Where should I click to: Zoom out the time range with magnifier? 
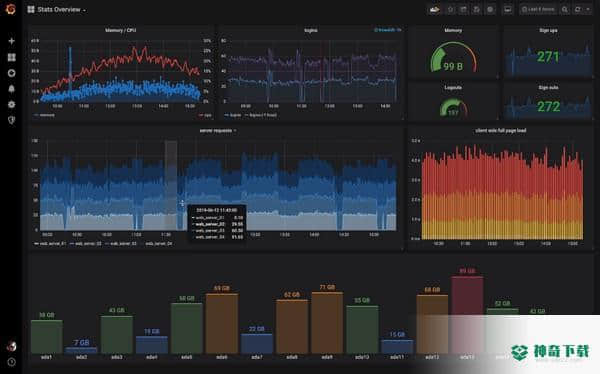coord(565,9)
